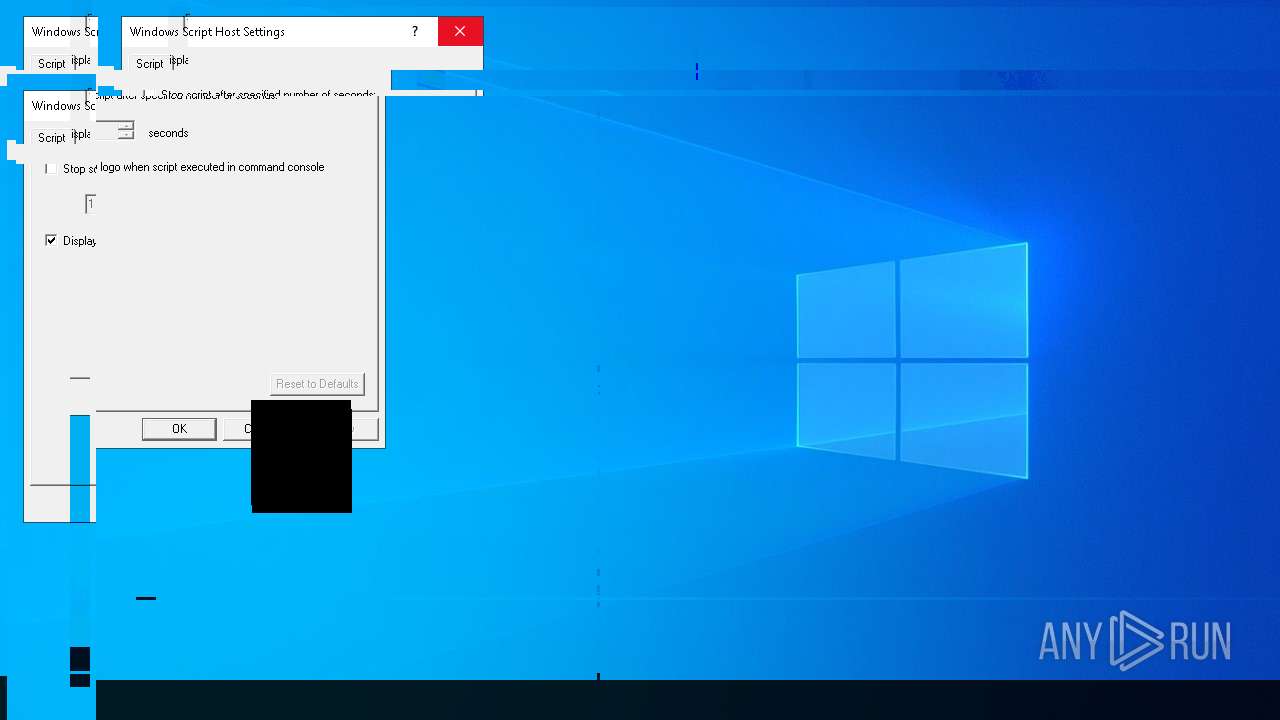Toggle the Stop script checkbox

(50, 169)
